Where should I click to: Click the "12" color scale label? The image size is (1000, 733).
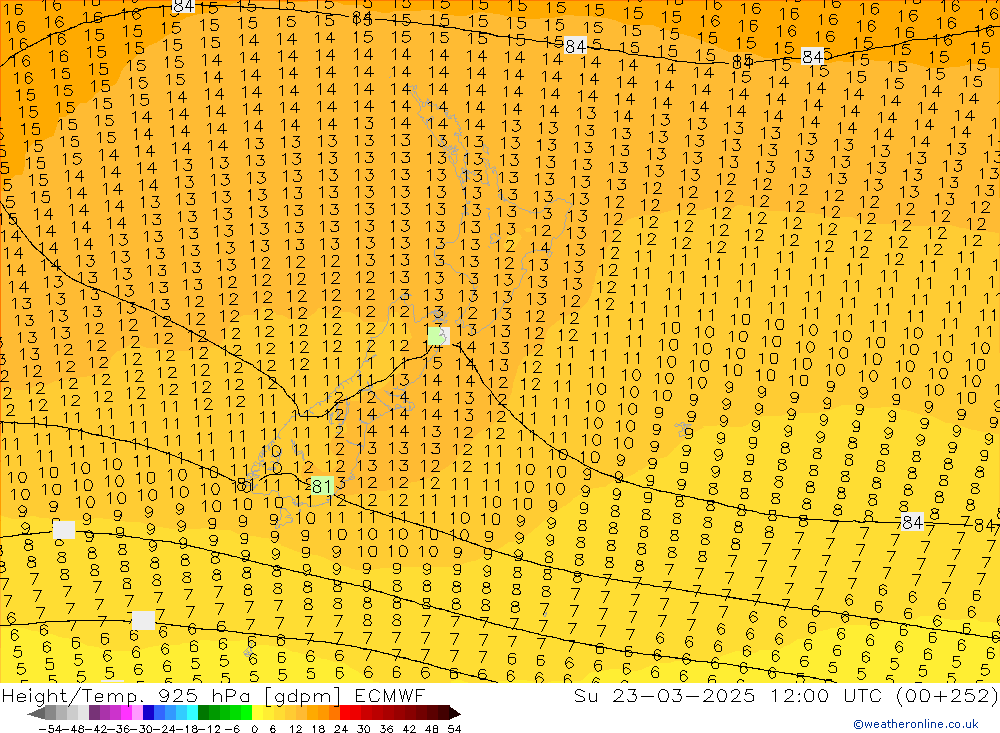295,729
